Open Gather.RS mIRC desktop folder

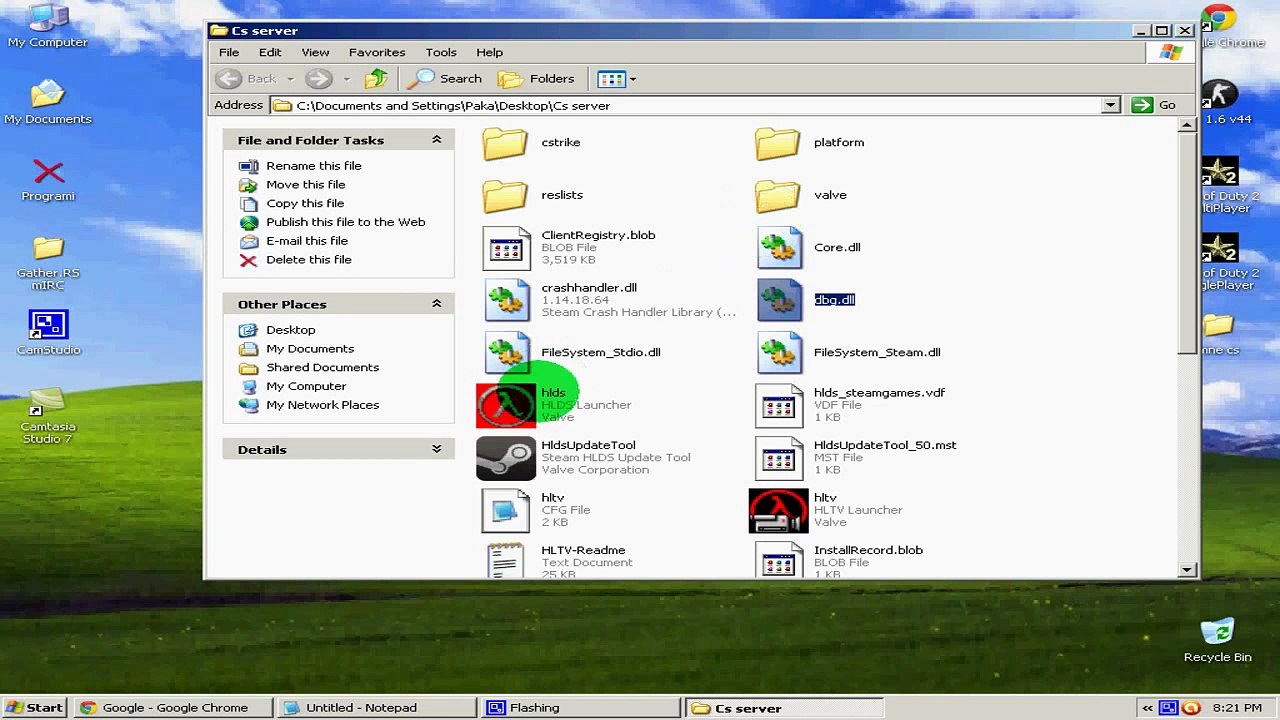pyautogui.click(x=48, y=262)
